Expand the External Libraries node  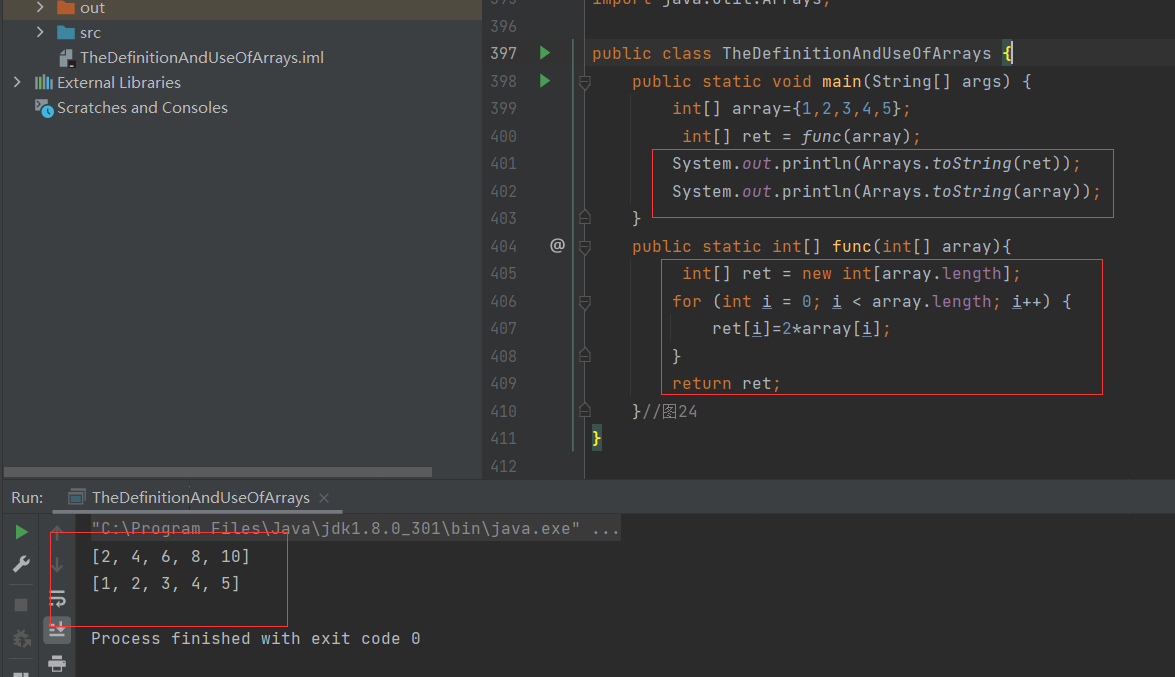click(x=17, y=82)
